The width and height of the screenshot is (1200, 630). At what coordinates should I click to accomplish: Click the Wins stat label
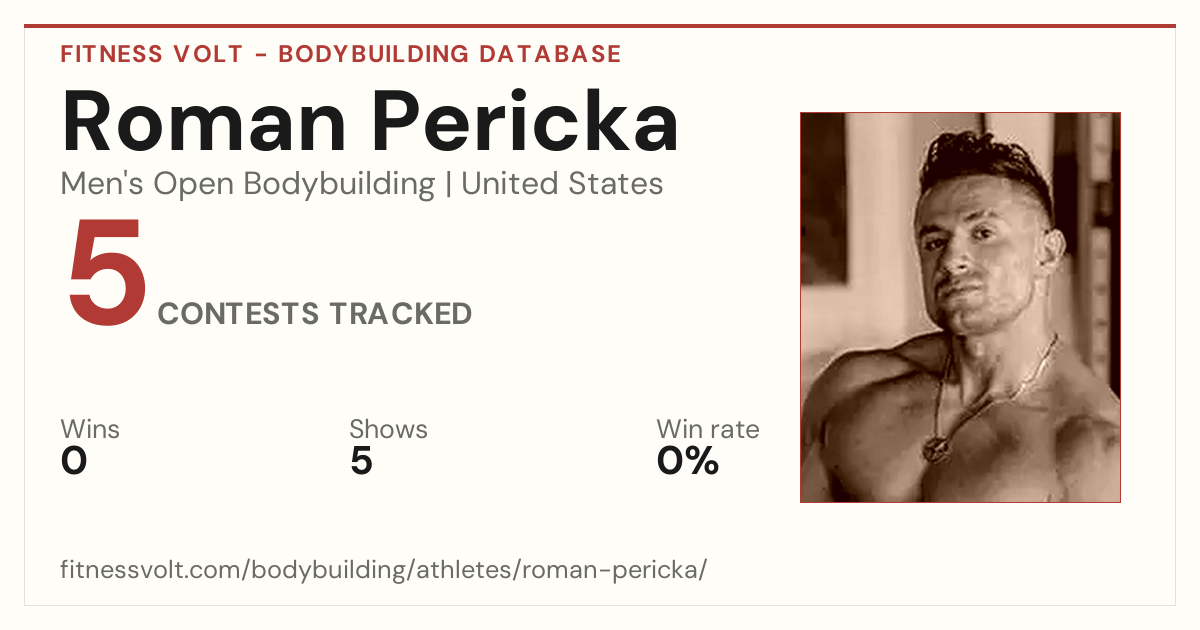(90, 430)
